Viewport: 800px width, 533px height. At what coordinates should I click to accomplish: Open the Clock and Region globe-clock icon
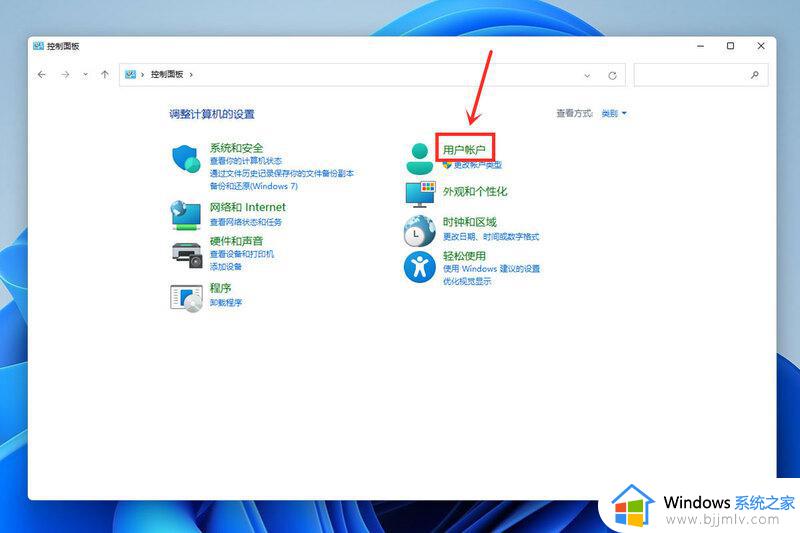pyautogui.click(x=419, y=231)
